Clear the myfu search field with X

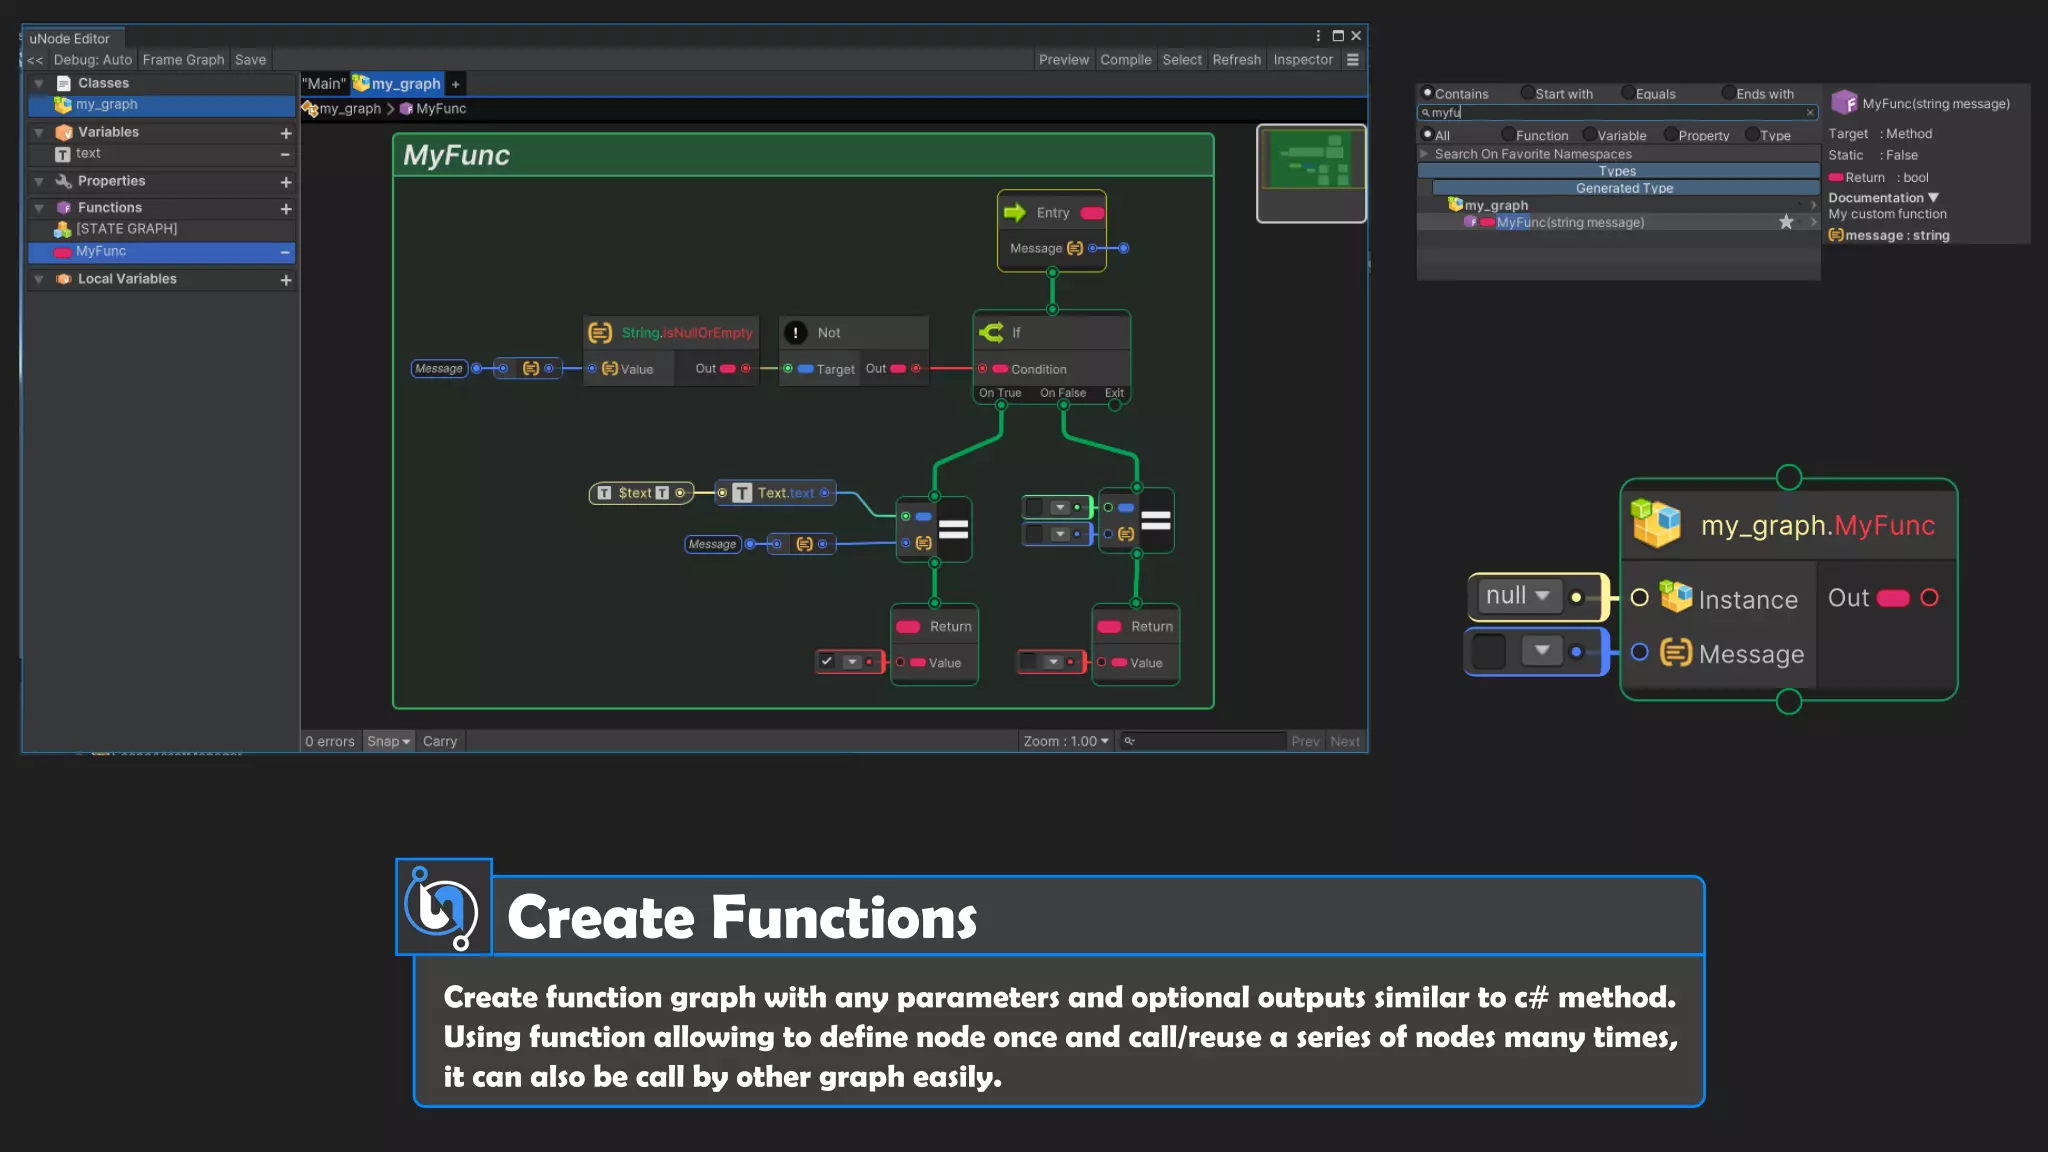click(1810, 112)
